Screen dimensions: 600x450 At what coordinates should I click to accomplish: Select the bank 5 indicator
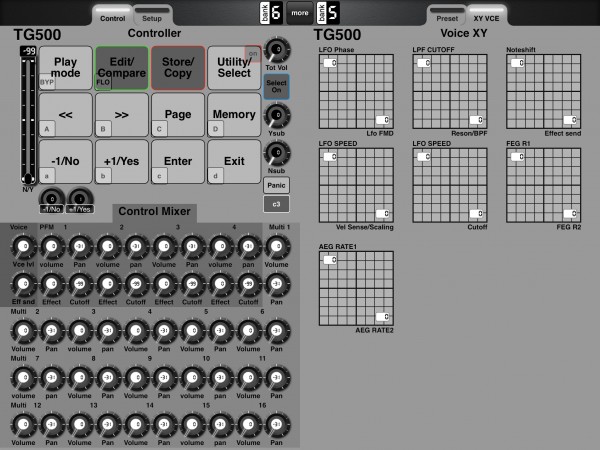[328, 13]
